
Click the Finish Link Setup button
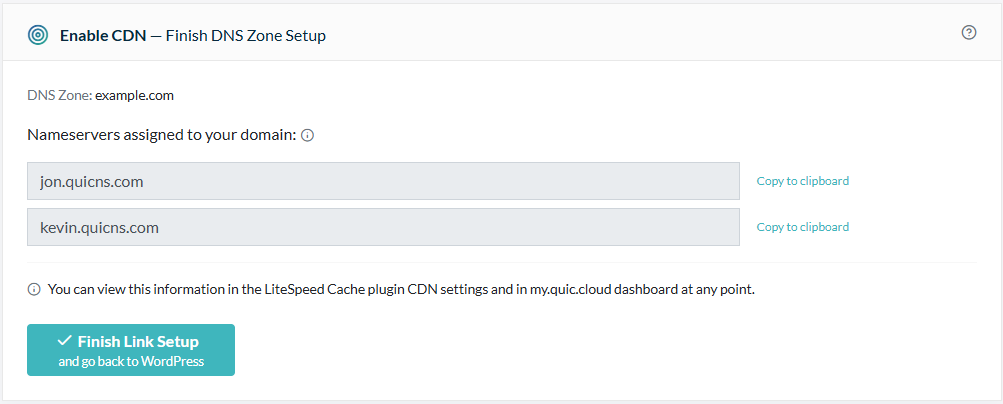[x=130, y=350]
